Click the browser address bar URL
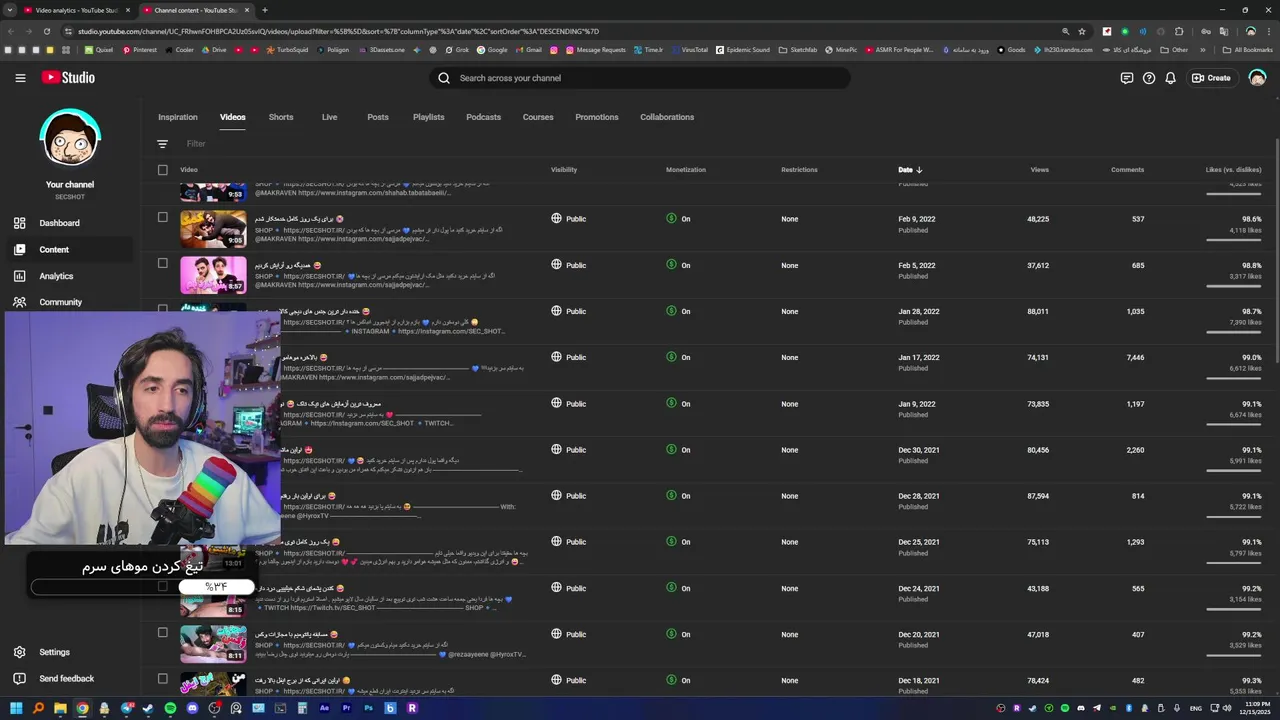Screen dimensions: 1280x720 [338, 31]
